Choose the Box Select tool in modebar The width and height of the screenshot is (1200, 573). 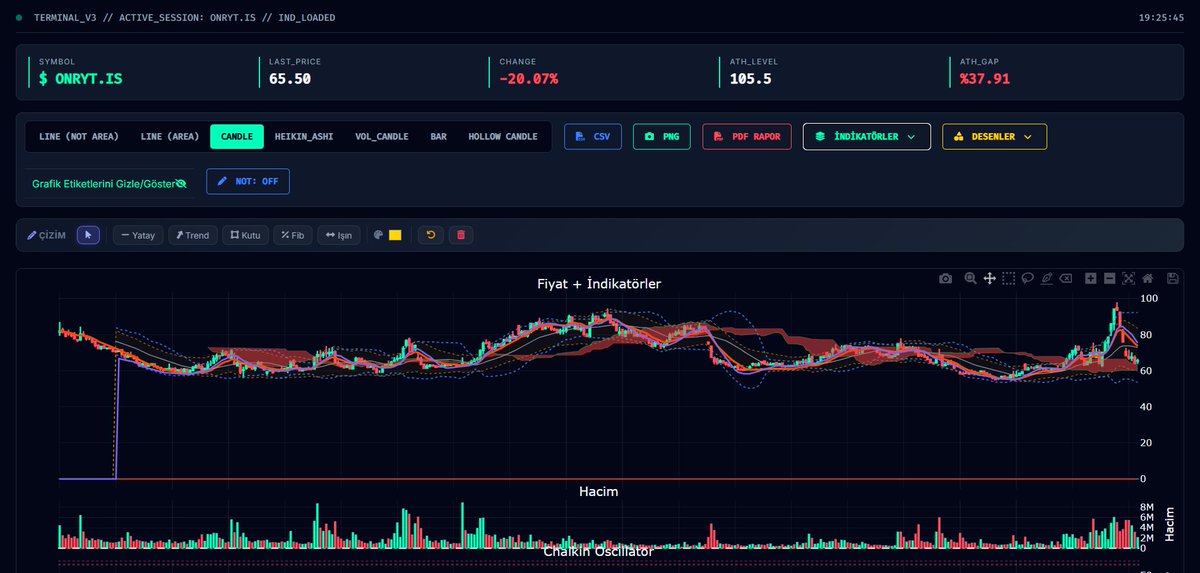[1009, 279]
